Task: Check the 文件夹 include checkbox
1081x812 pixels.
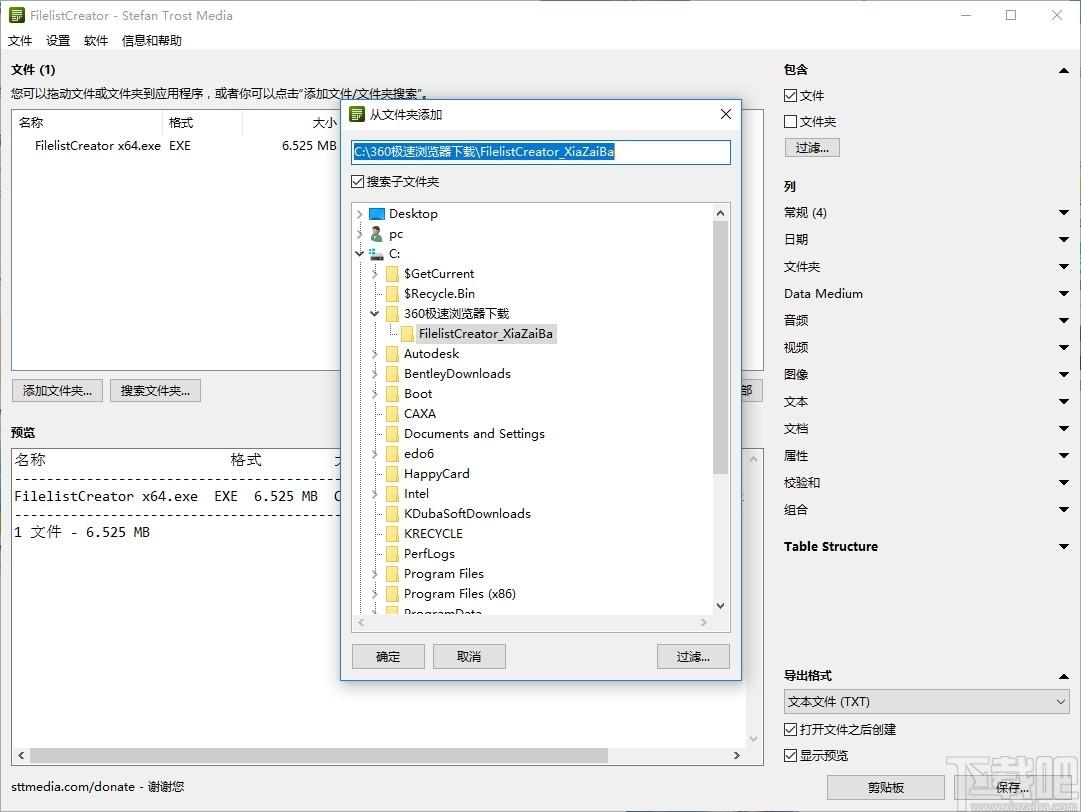Action: click(790, 121)
